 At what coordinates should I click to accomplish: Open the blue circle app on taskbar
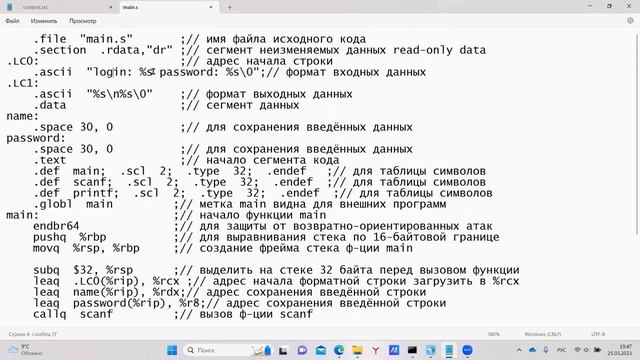click(x=467, y=350)
